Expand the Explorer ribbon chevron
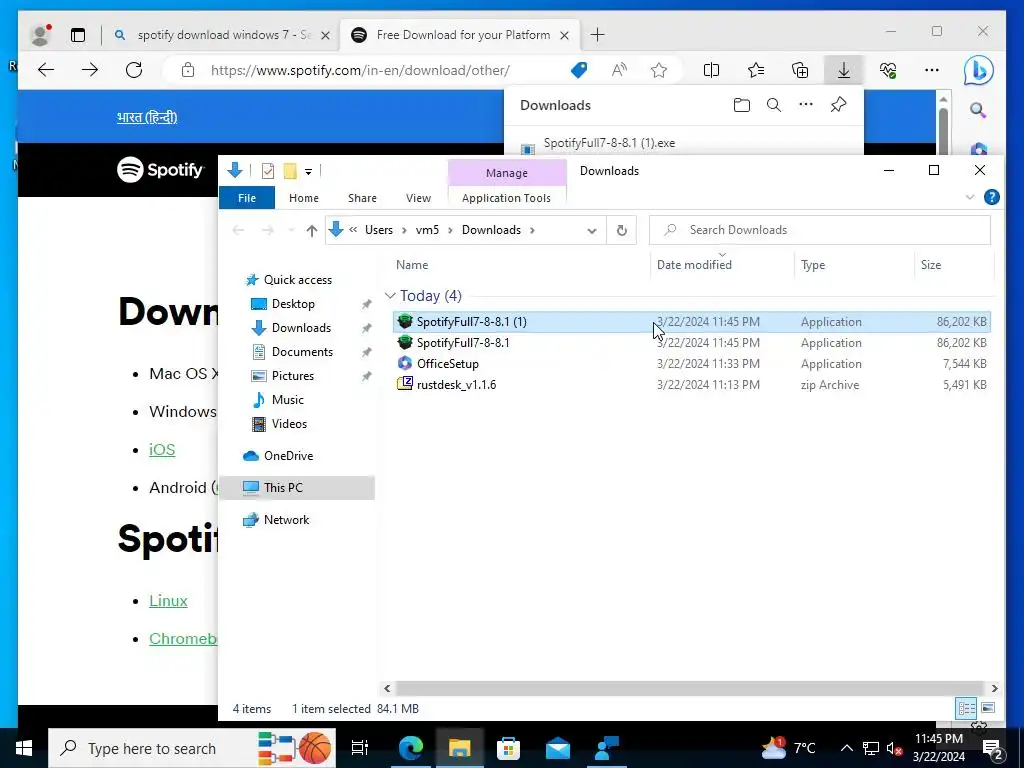The height and width of the screenshot is (768, 1024). (970, 197)
